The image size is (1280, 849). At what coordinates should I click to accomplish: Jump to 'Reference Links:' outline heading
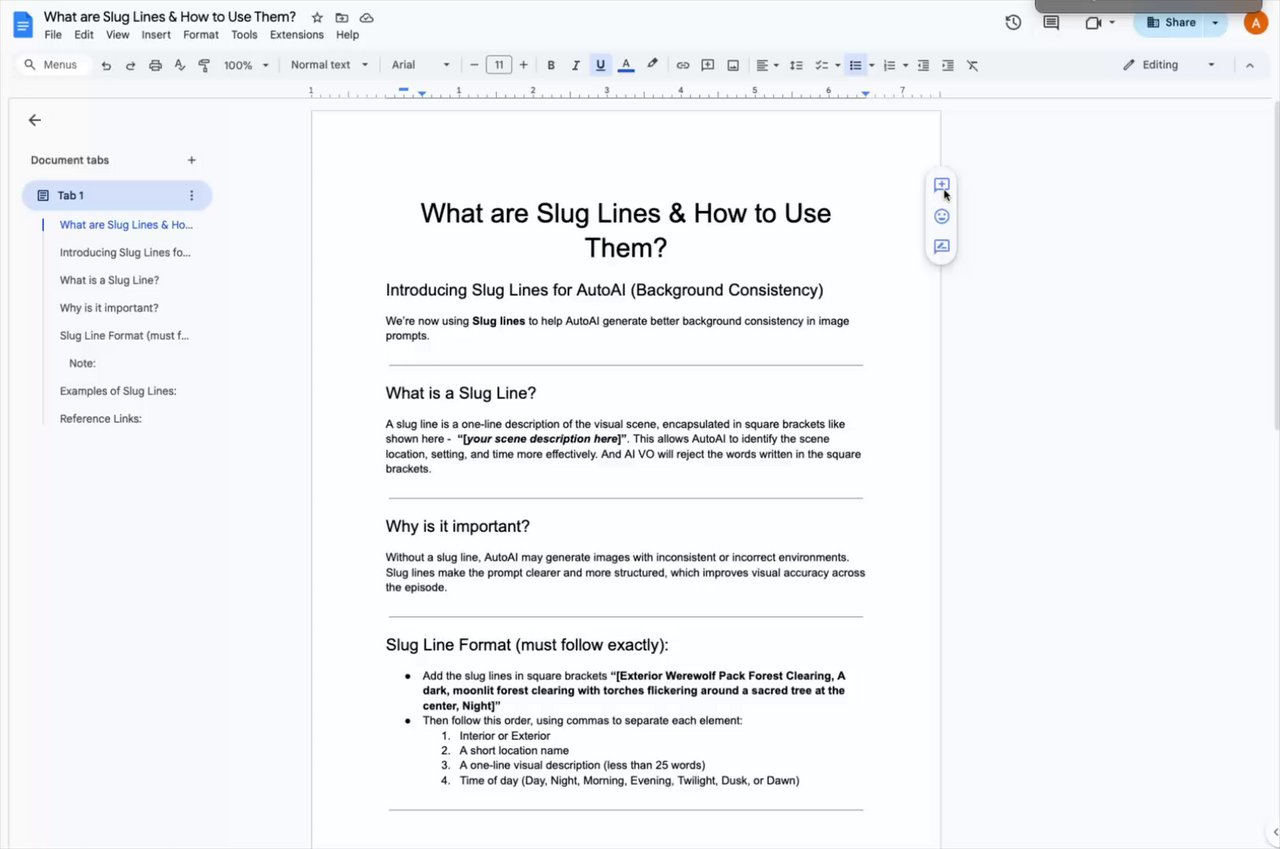pyautogui.click(x=100, y=419)
